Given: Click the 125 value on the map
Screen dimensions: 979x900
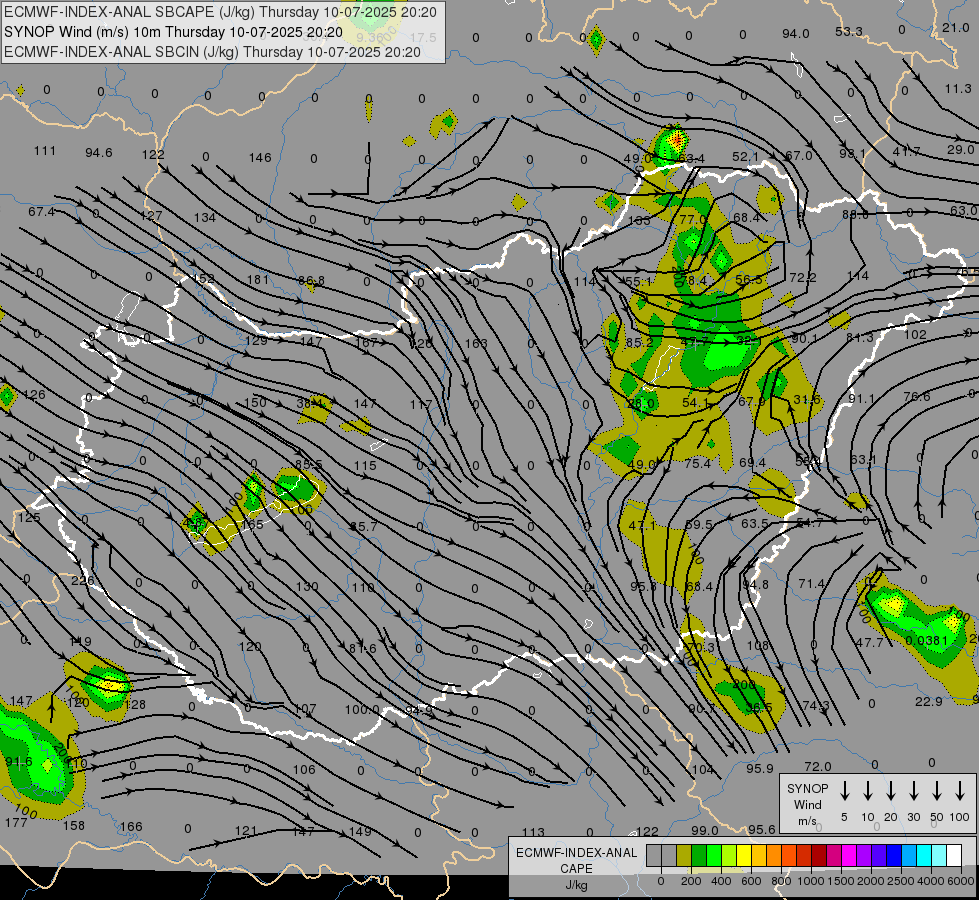Looking at the screenshot, I should tap(29, 517).
